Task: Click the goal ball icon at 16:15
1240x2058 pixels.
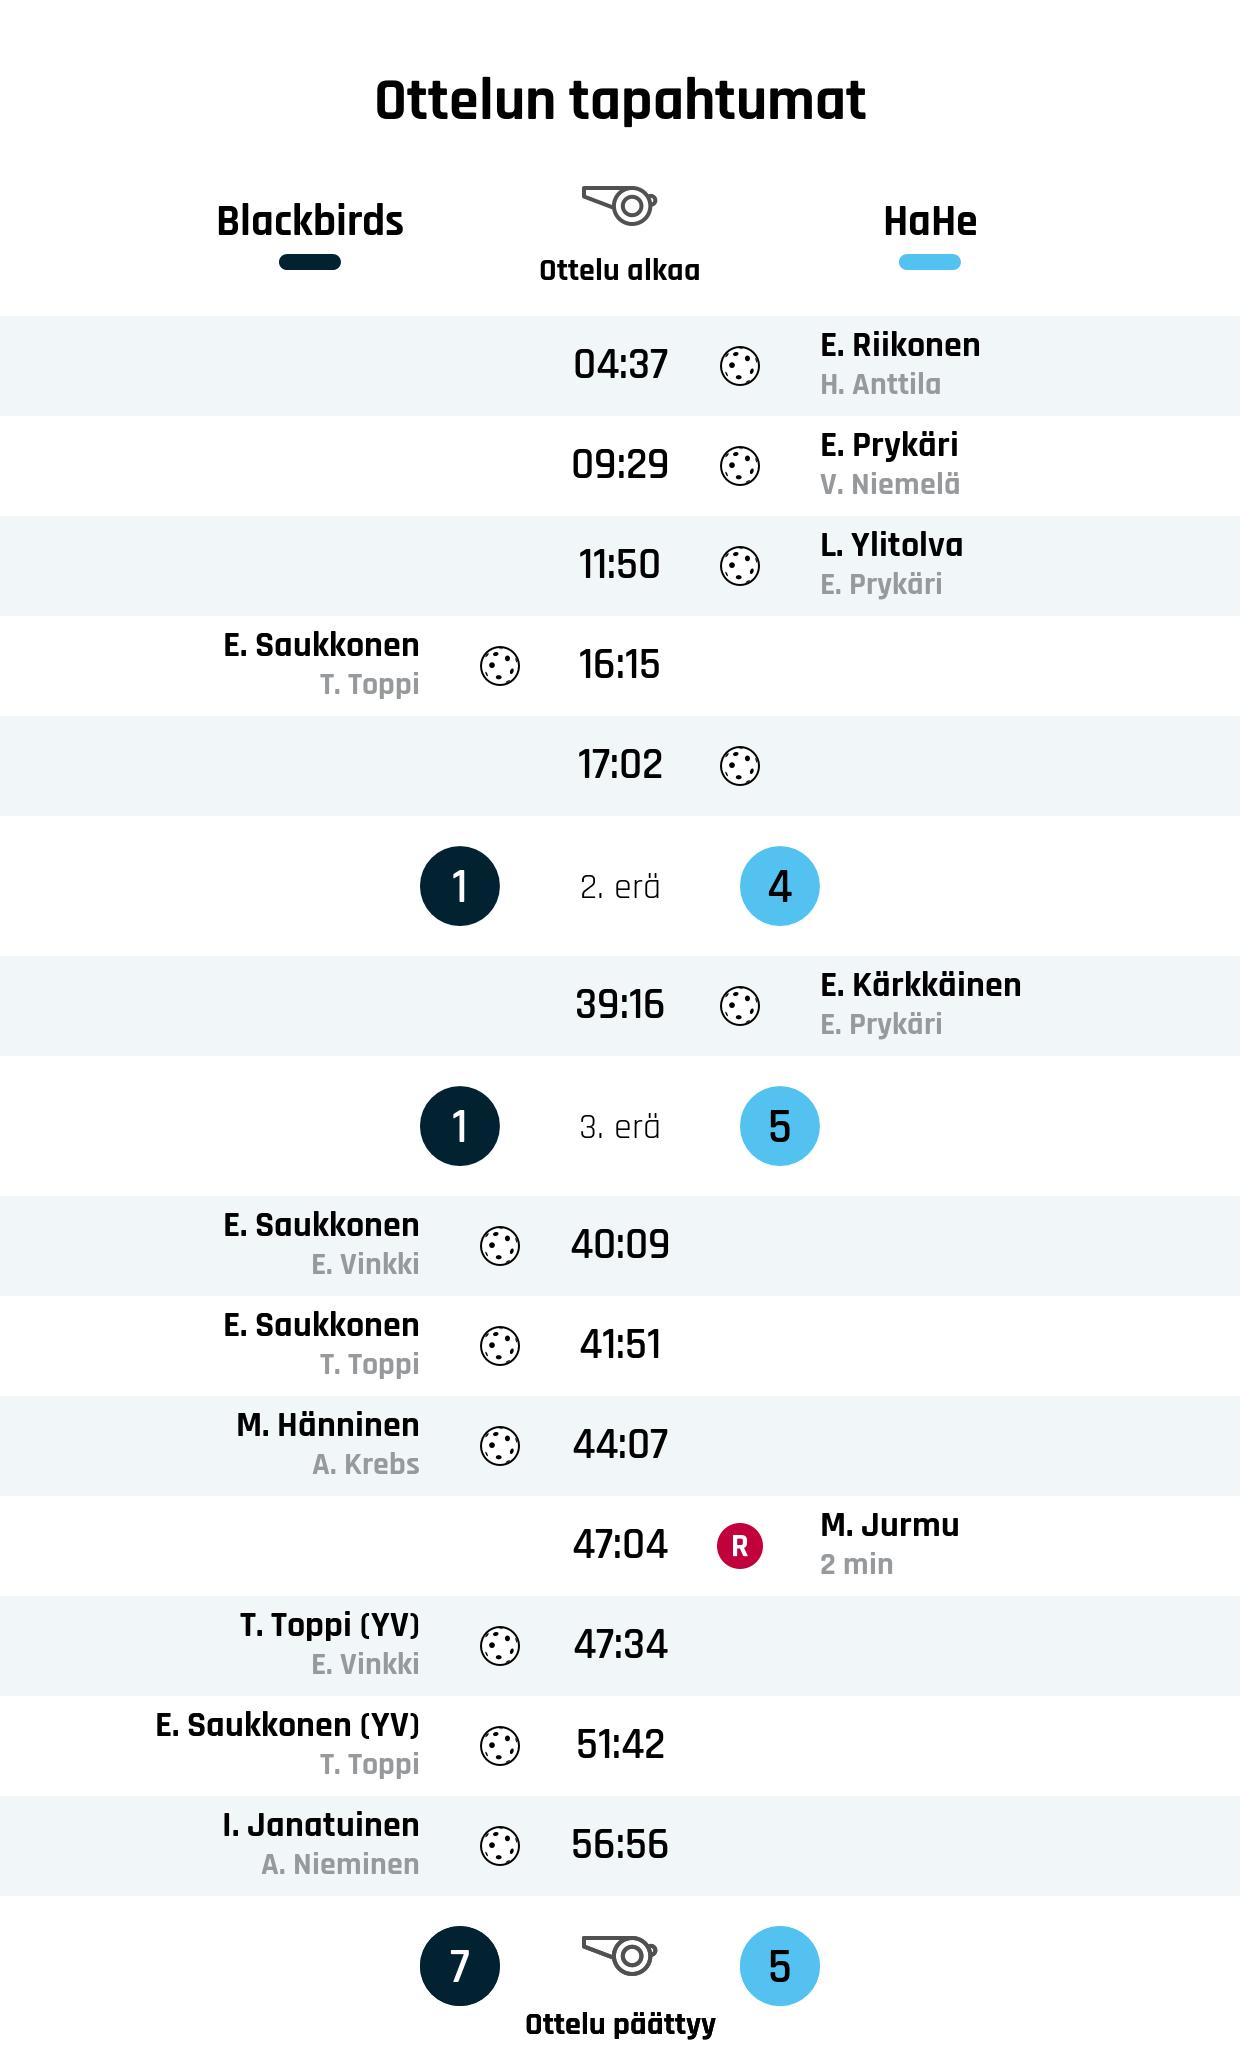Action: (x=500, y=666)
